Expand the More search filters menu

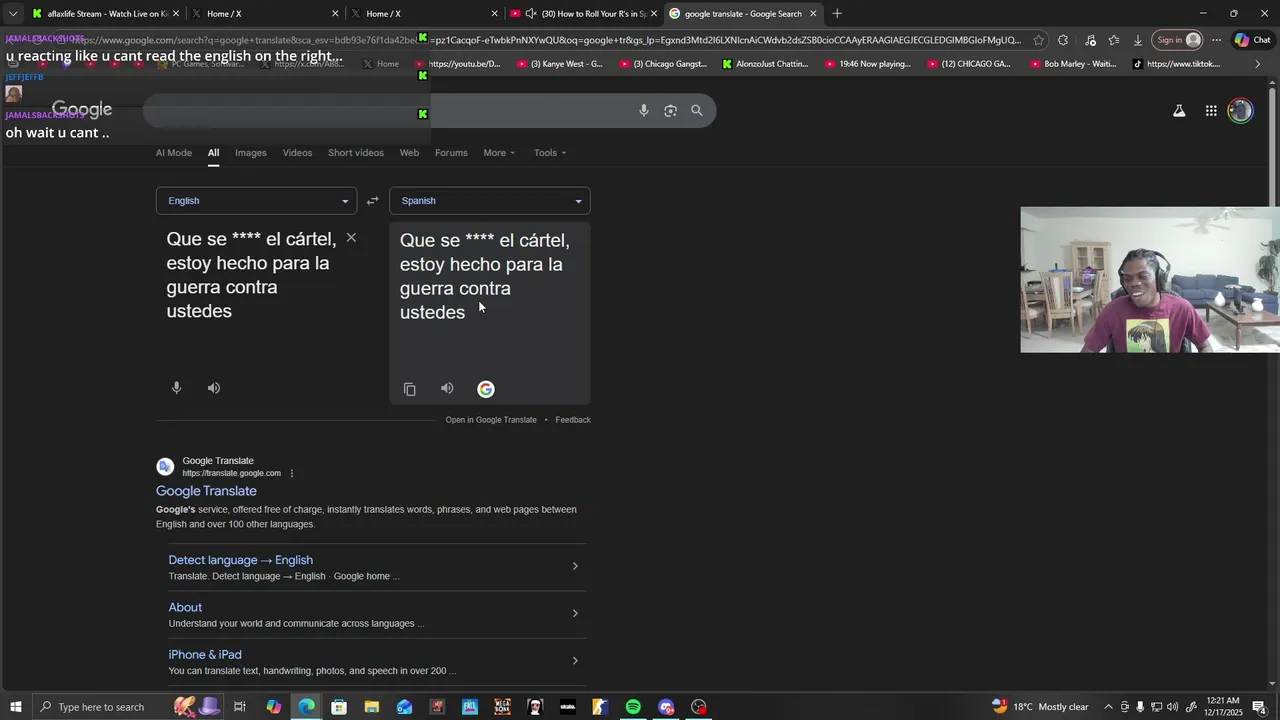(x=499, y=153)
